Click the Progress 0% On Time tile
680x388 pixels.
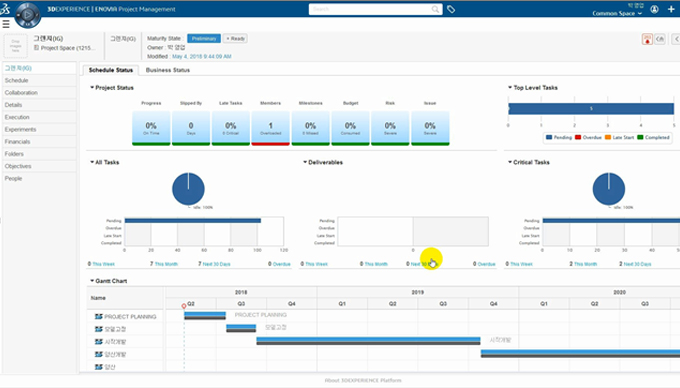click(151, 128)
